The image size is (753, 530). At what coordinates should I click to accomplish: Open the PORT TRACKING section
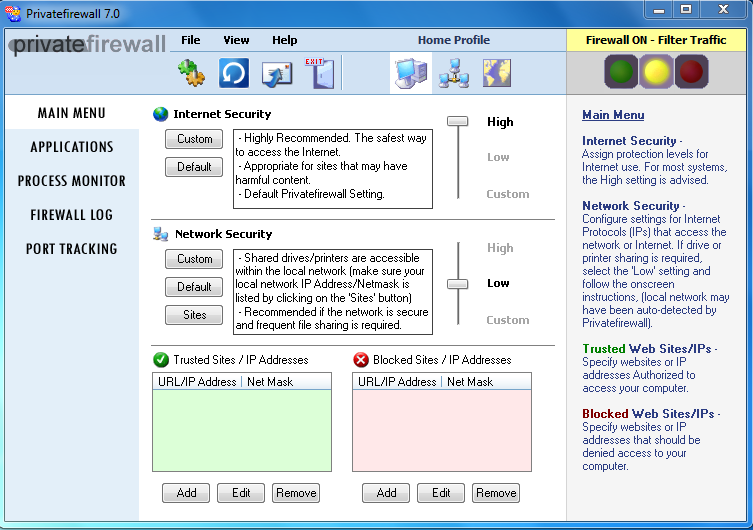pos(72,249)
